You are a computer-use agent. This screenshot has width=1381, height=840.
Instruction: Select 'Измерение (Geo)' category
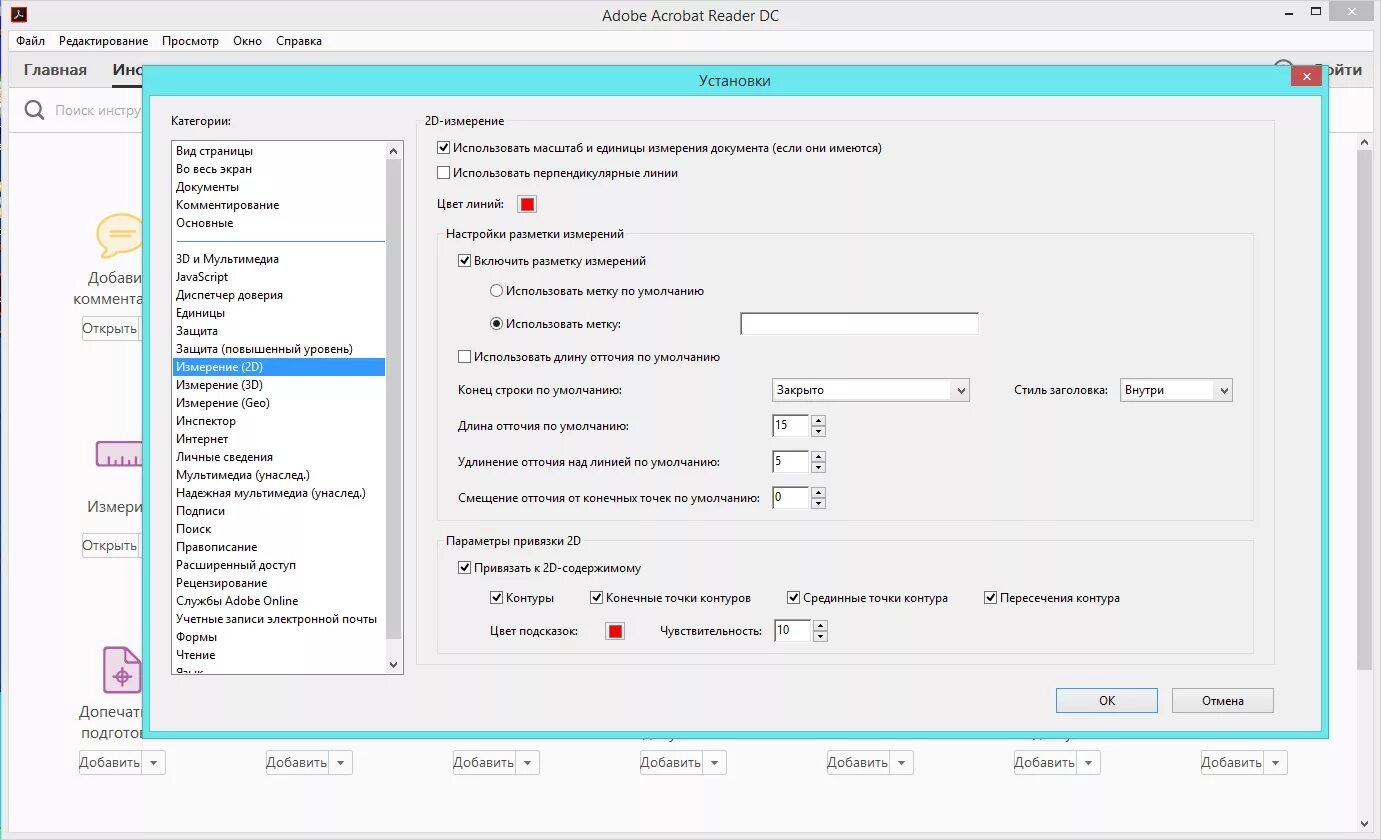point(223,403)
